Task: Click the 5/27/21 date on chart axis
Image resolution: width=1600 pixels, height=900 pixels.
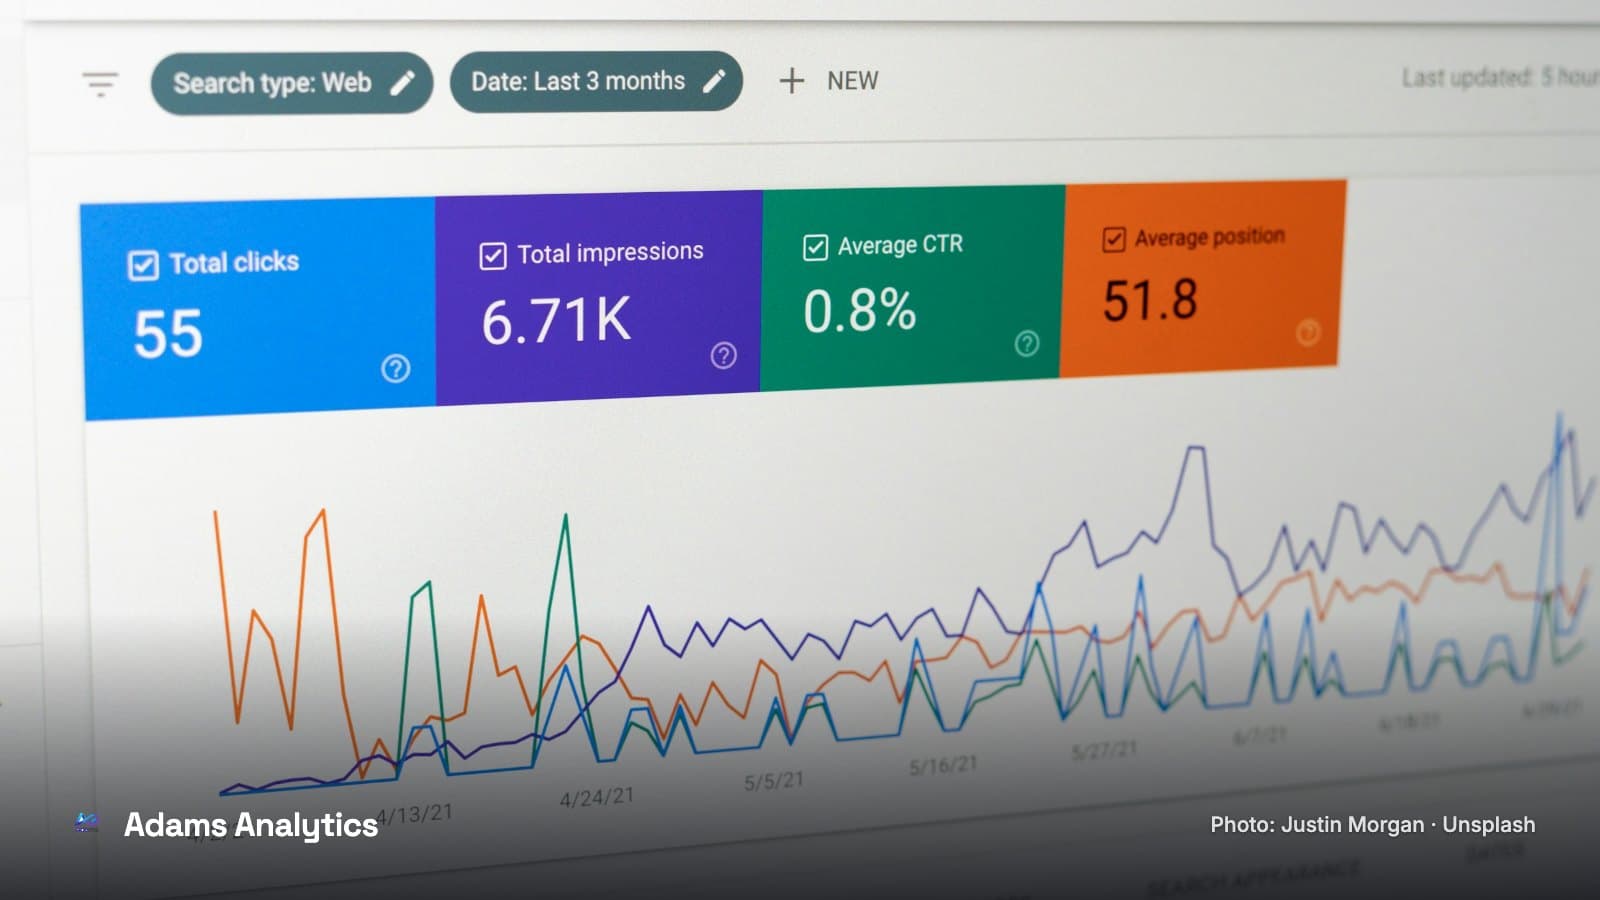Action: point(1104,750)
